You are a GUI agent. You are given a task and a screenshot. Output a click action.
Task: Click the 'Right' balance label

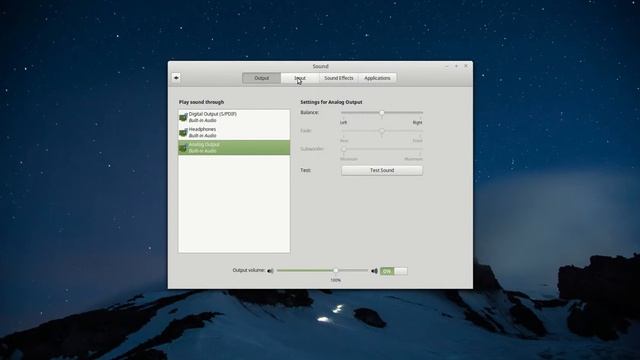418,122
